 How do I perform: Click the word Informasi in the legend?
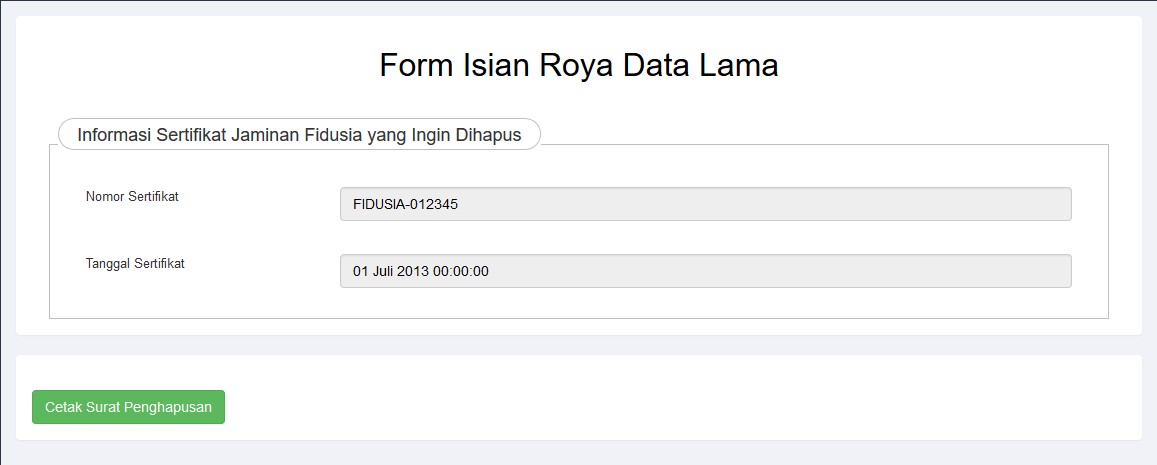tap(115, 135)
